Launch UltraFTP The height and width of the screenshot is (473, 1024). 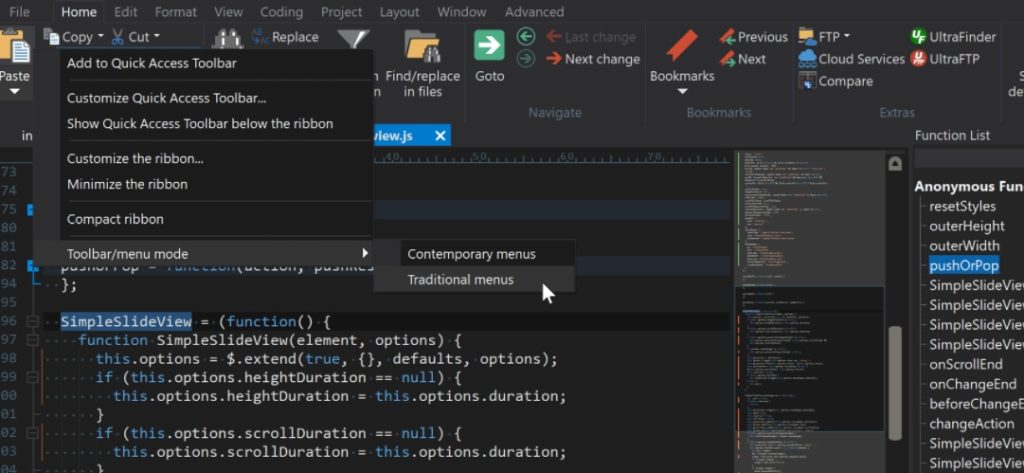click(x=945, y=59)
